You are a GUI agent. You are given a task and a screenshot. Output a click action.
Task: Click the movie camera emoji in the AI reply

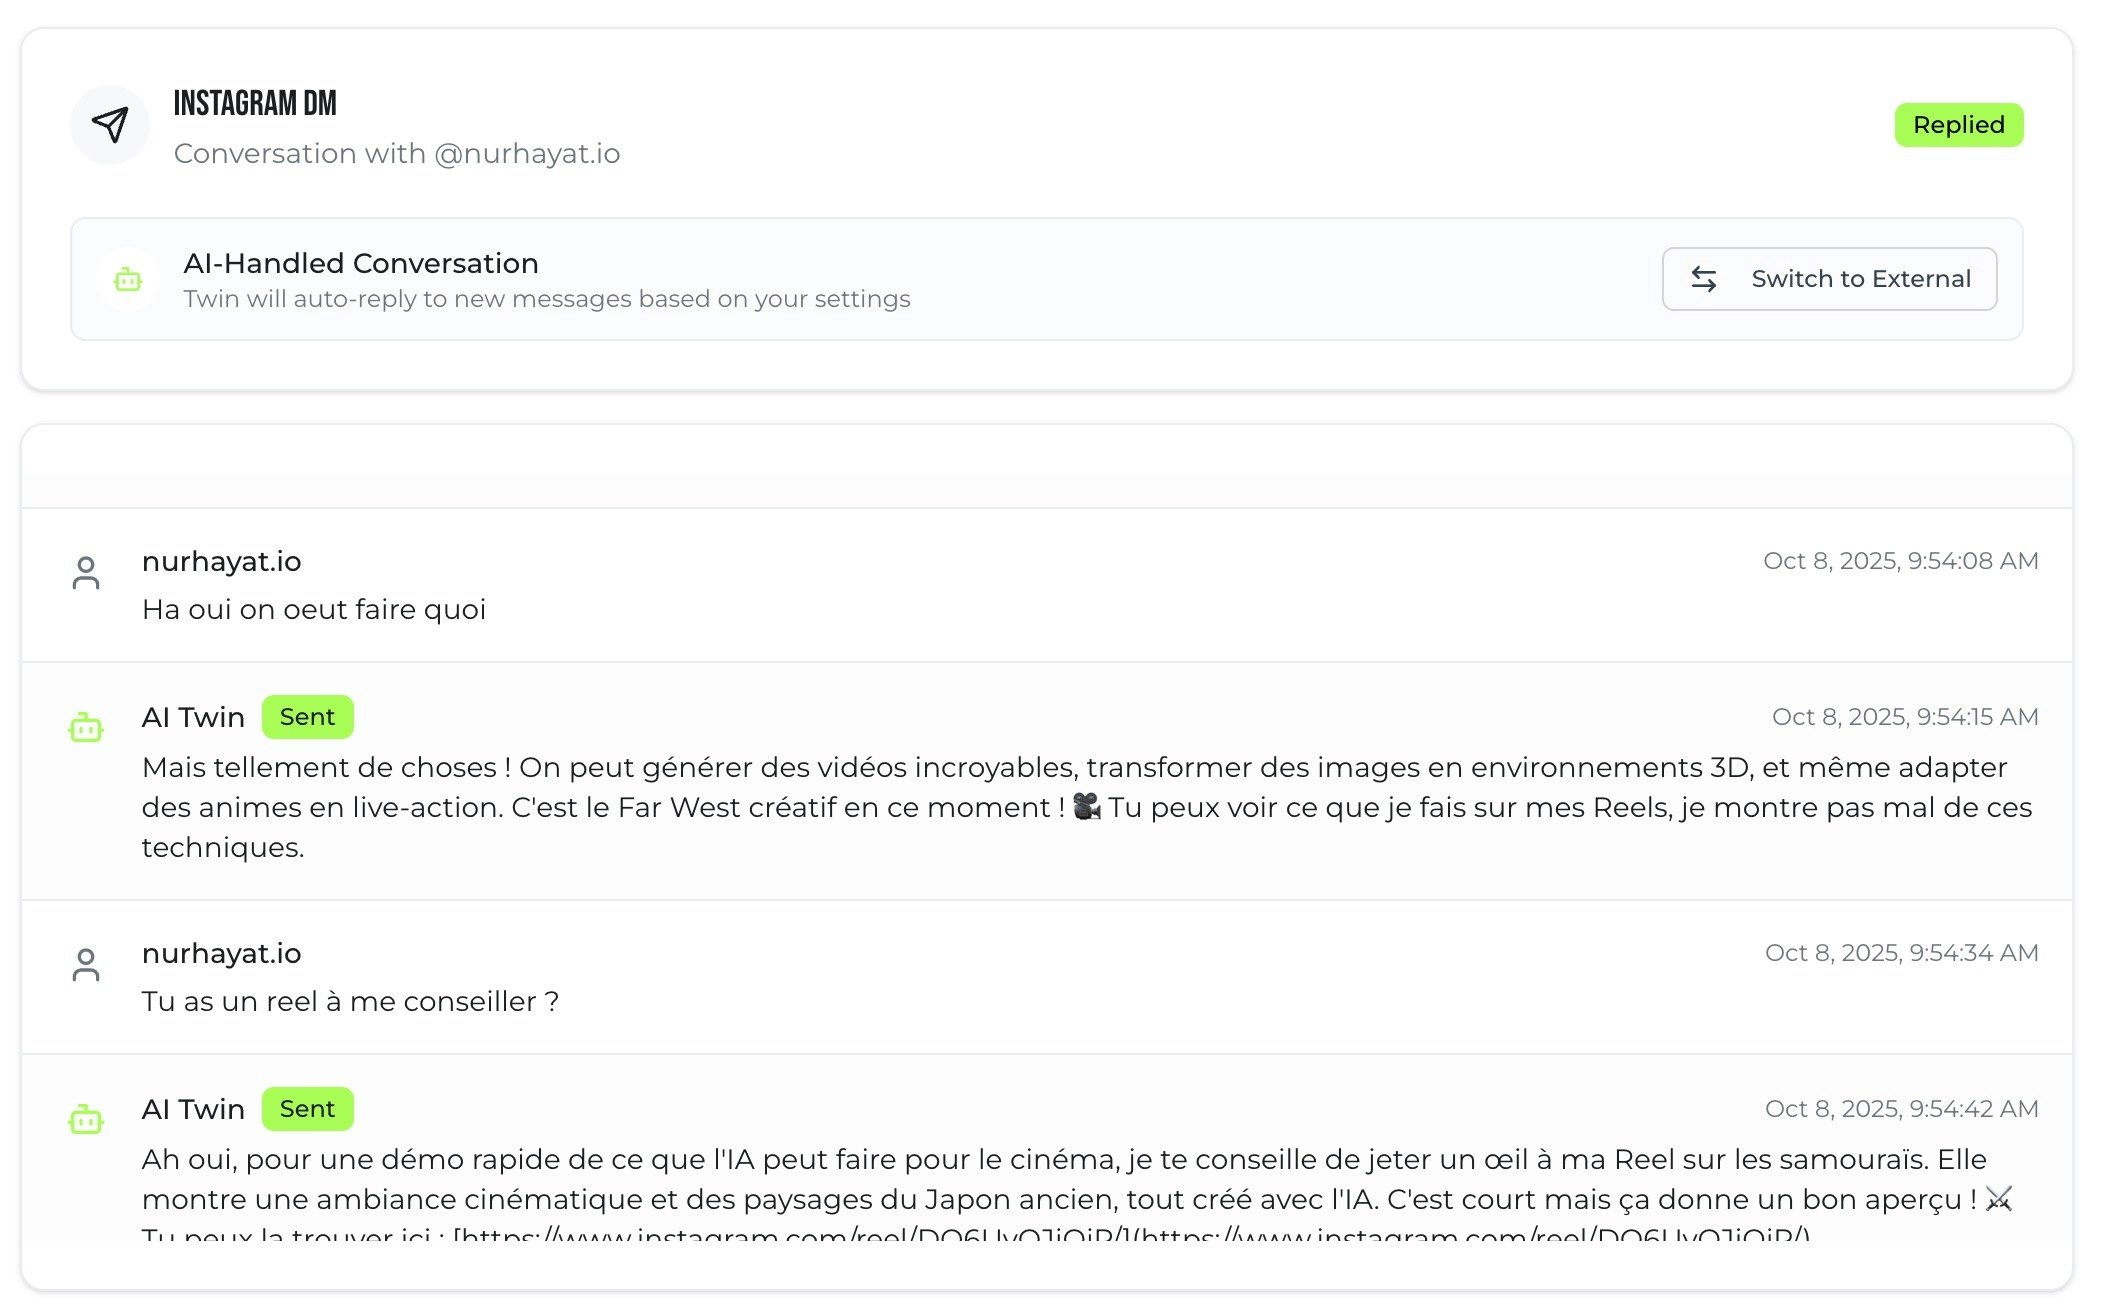point(1086,807)
